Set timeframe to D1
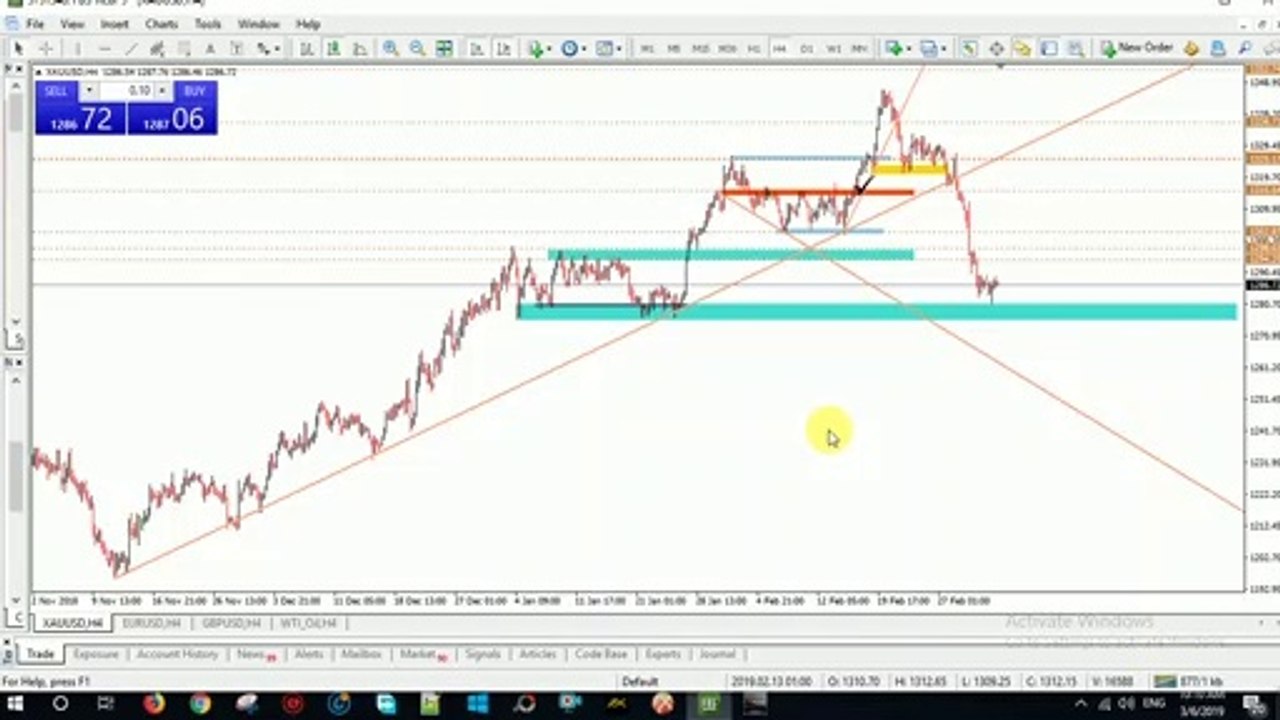Image resolution: width=1280 pixels, height=720 pixels. pyautogui.click(x=807, y=48)
